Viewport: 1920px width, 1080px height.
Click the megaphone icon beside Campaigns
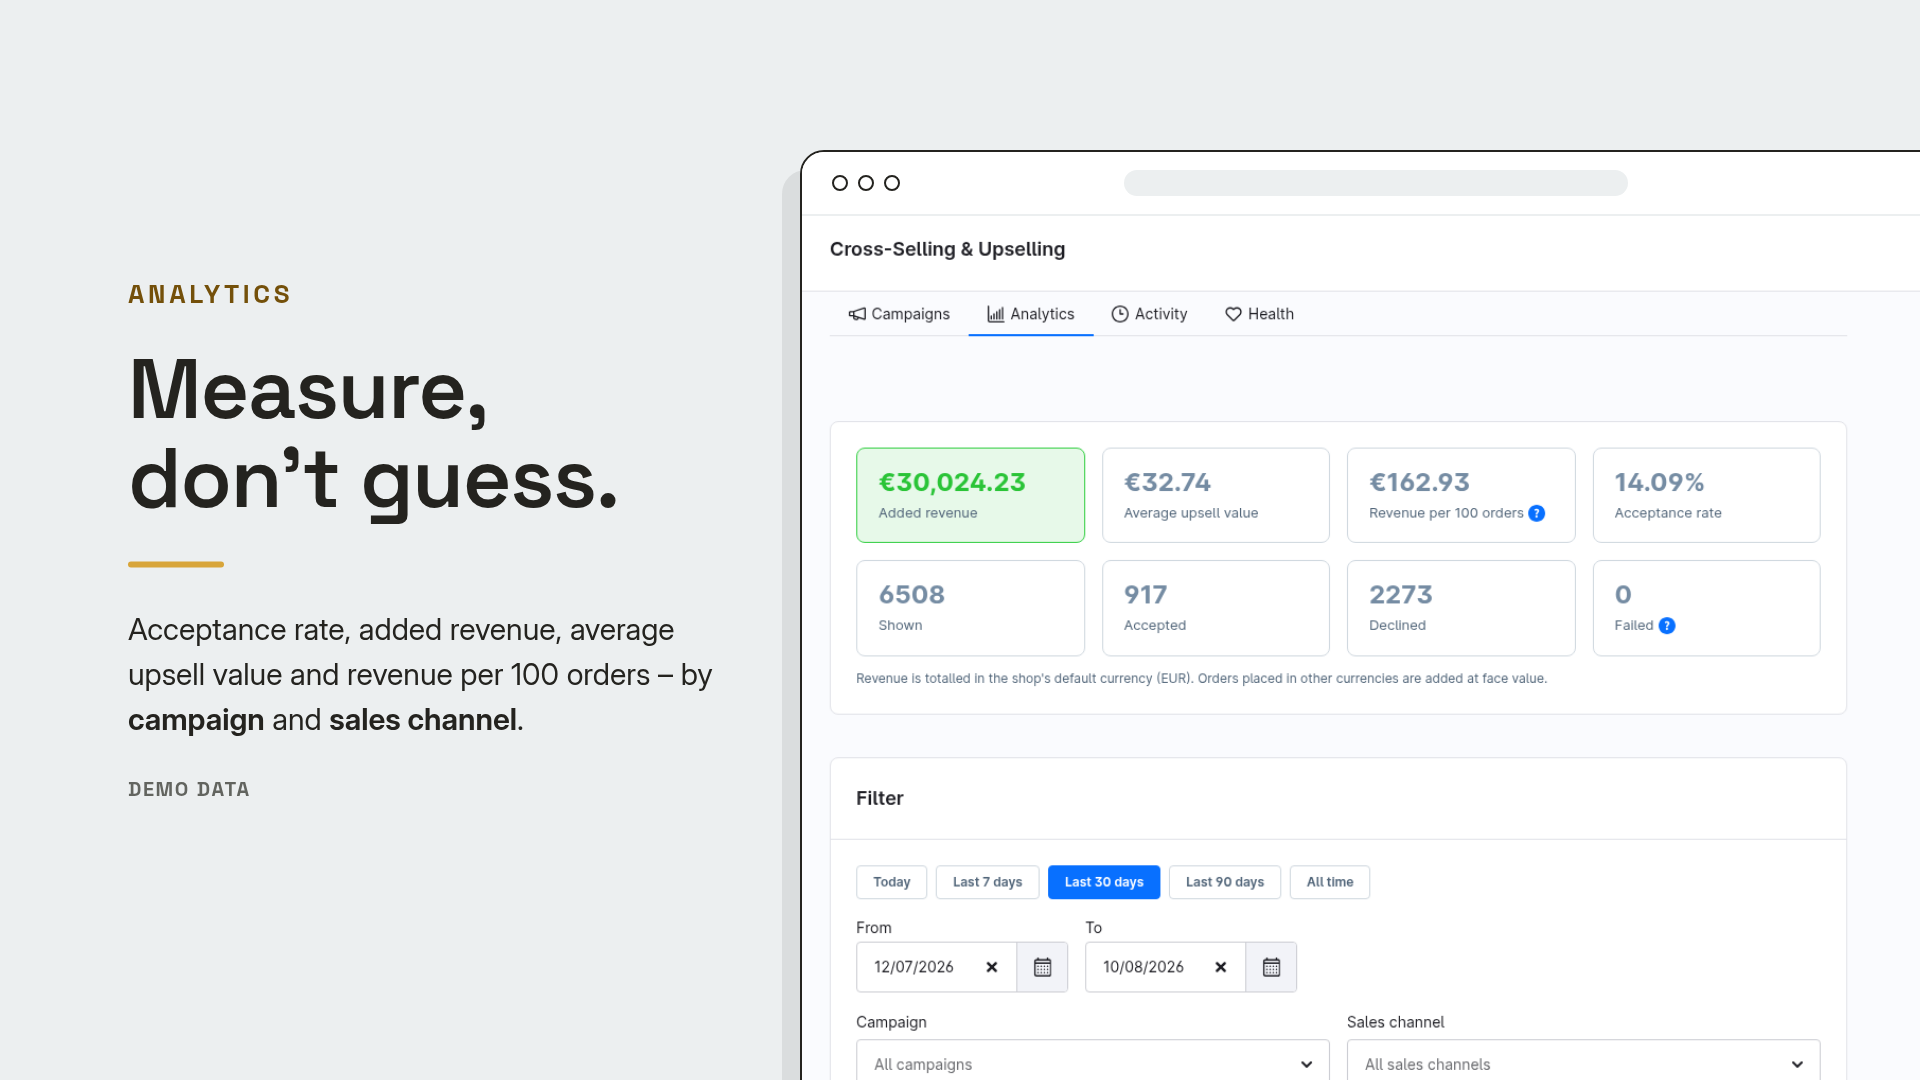[x=857, y=314]
